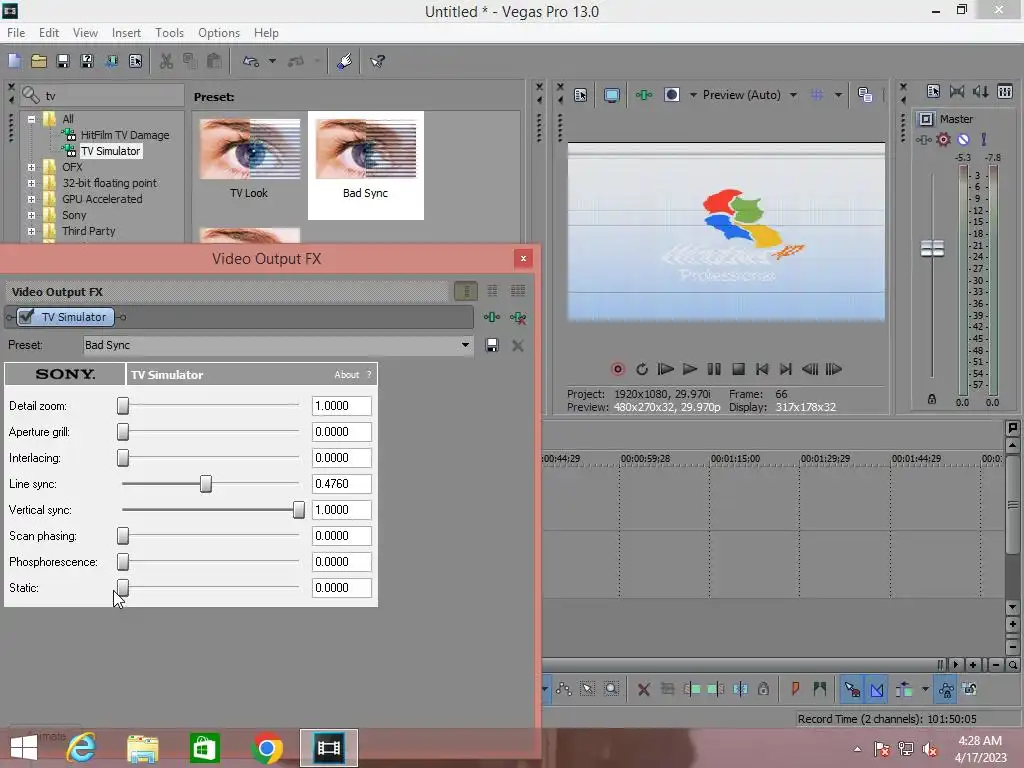The width and height of the screenshot is (1024, 768).
Task: Click the New project toolbar icon
Action: click(14, 61)
